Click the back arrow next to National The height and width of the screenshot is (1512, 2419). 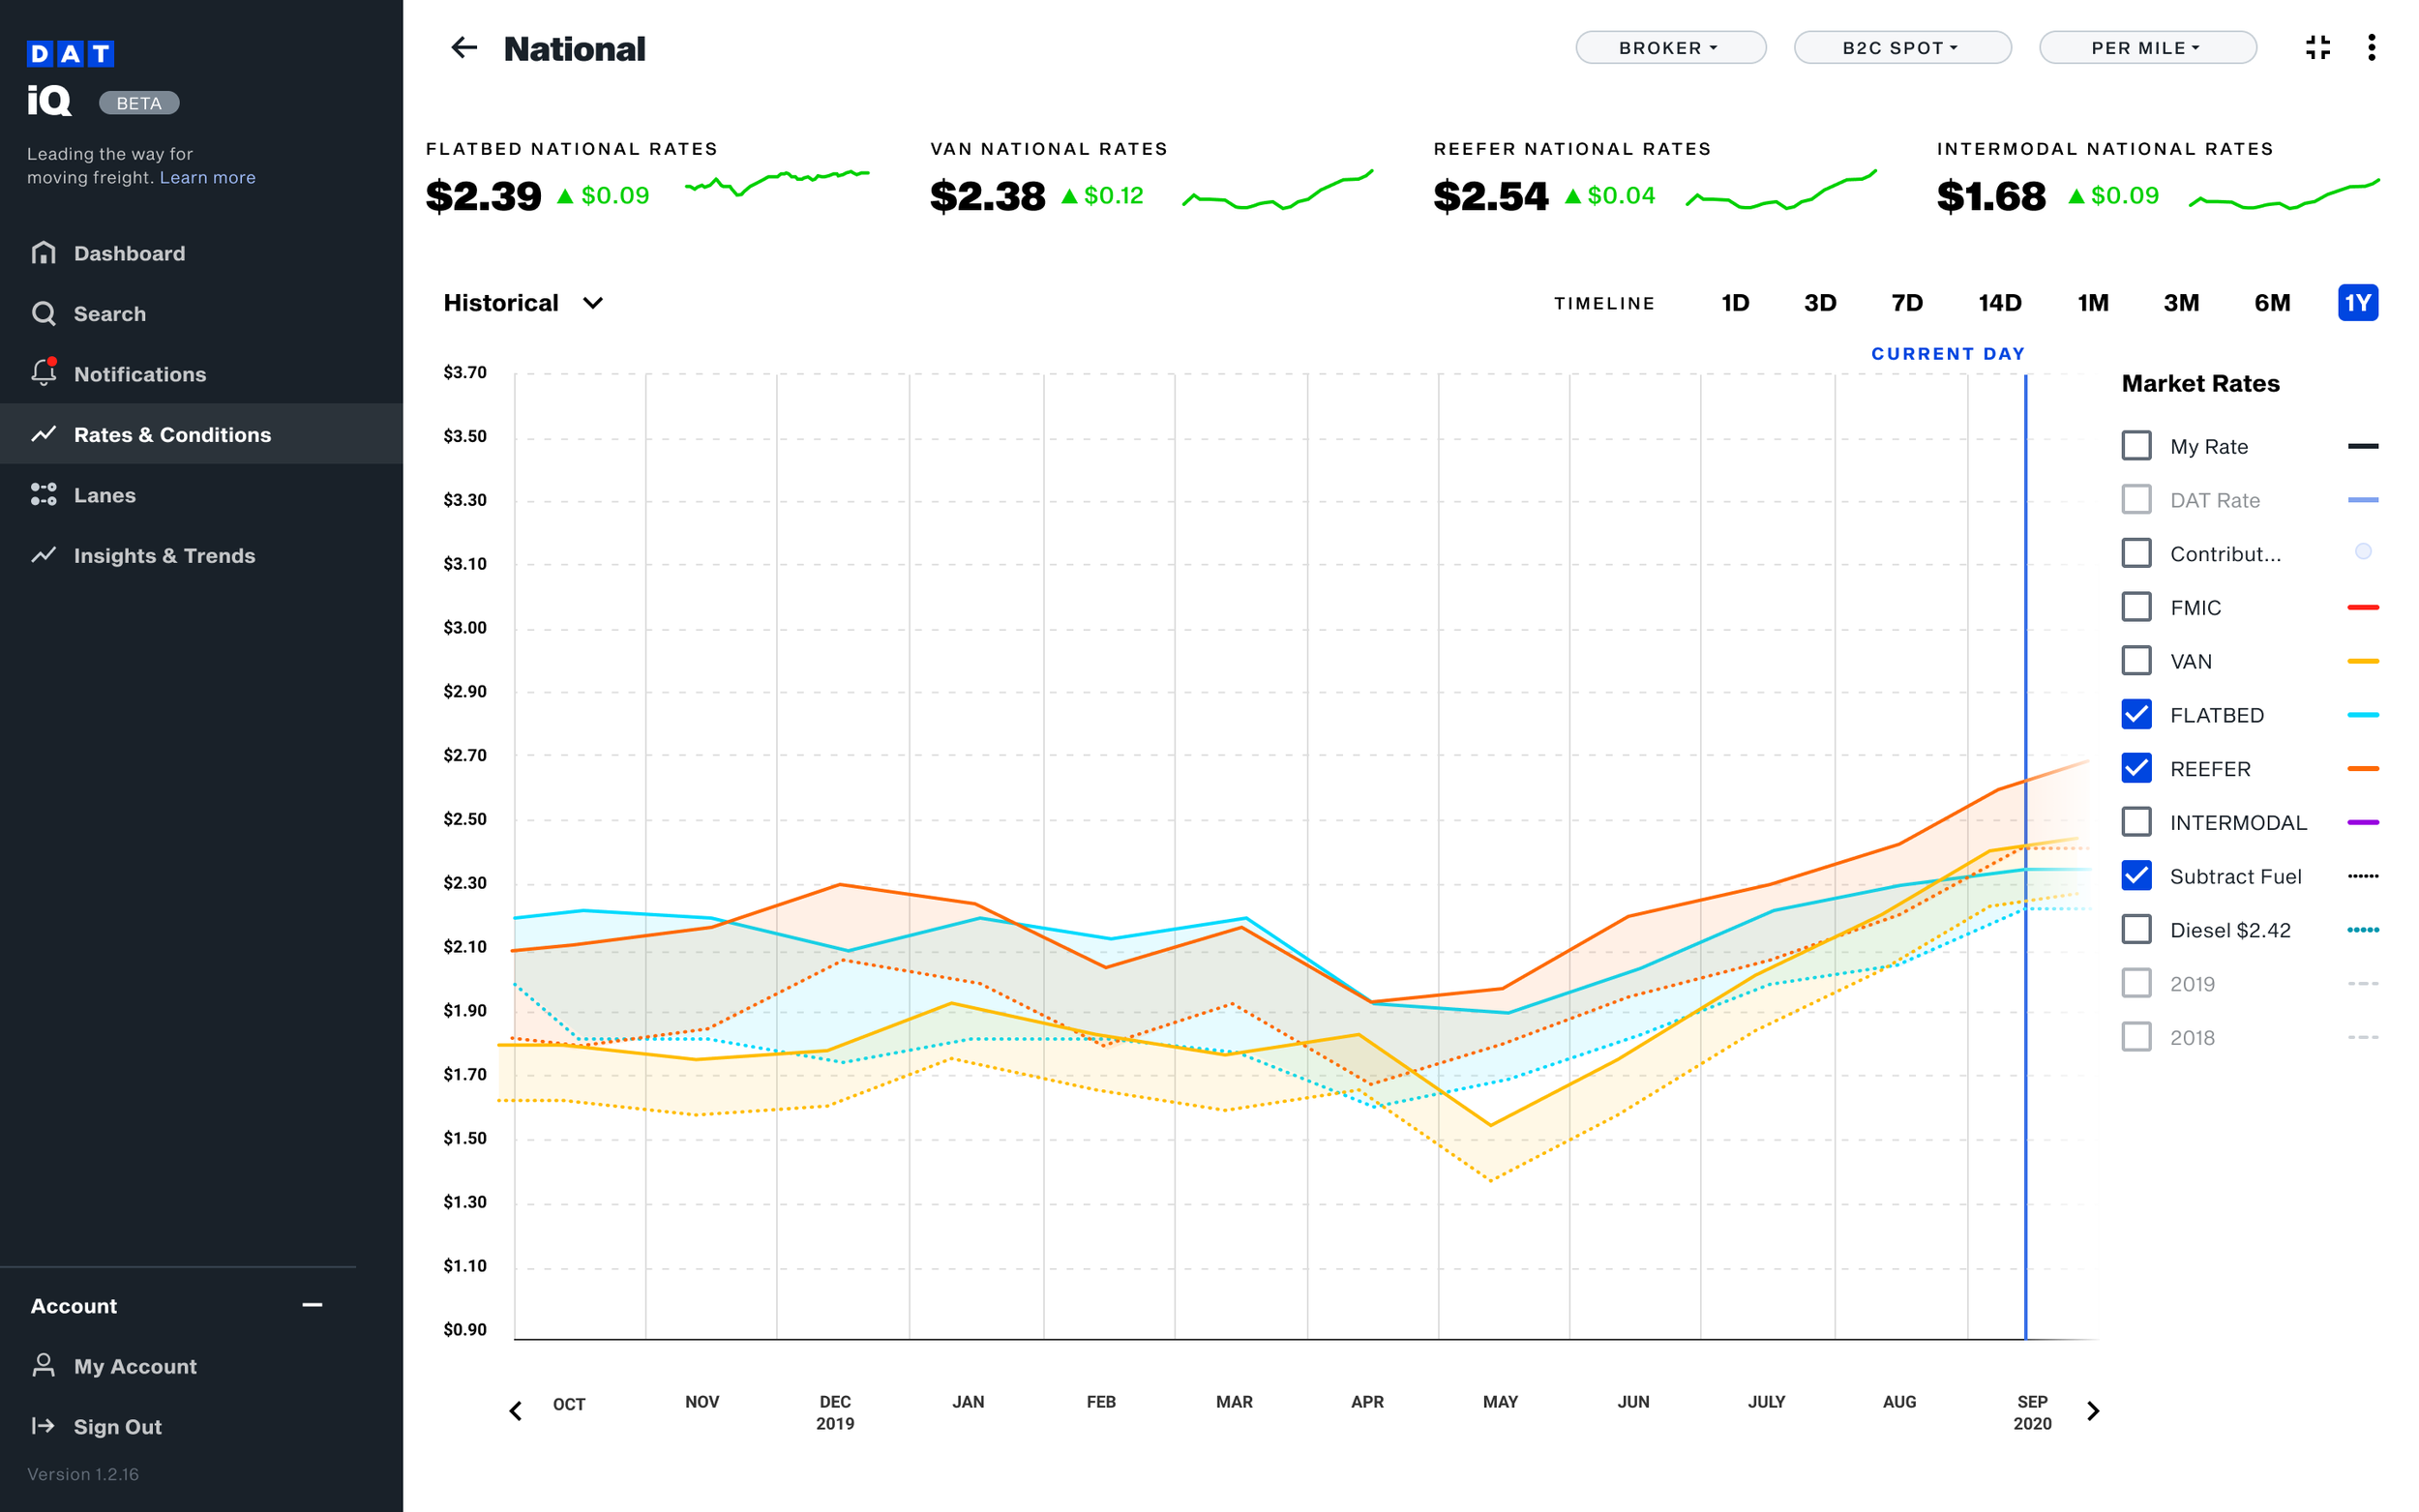coord(464,48)
